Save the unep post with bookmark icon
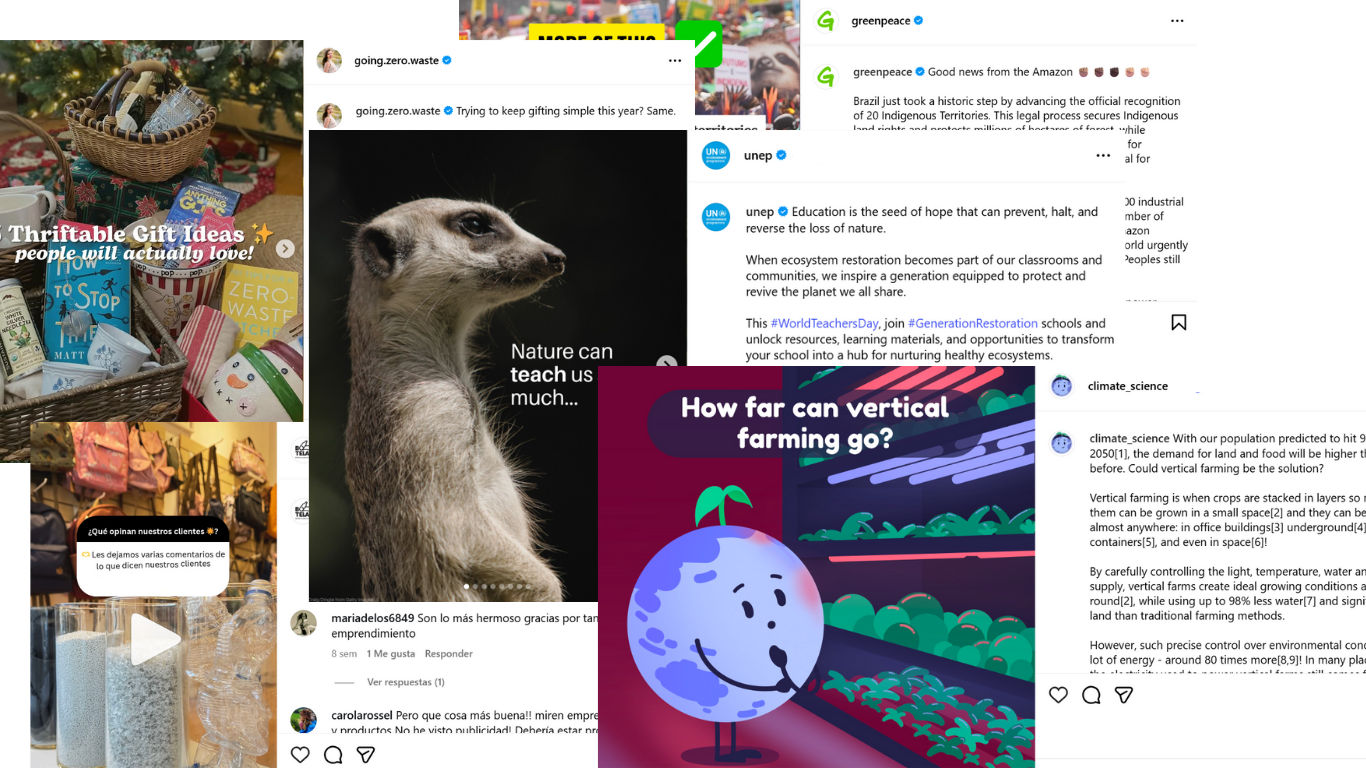 click(1179, 322)
